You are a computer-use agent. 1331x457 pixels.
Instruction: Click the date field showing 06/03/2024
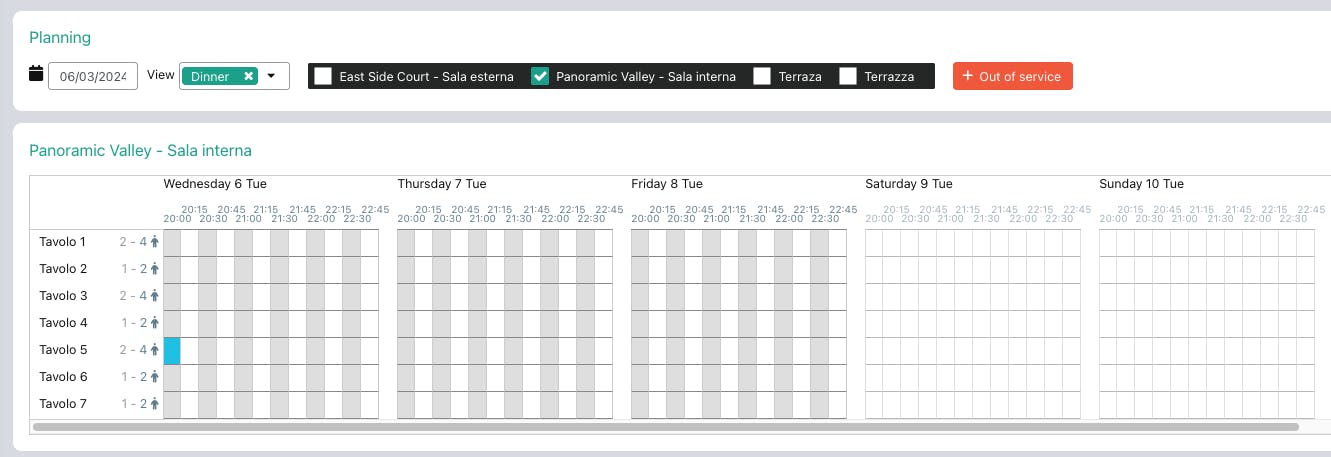[x=93, y=77]
